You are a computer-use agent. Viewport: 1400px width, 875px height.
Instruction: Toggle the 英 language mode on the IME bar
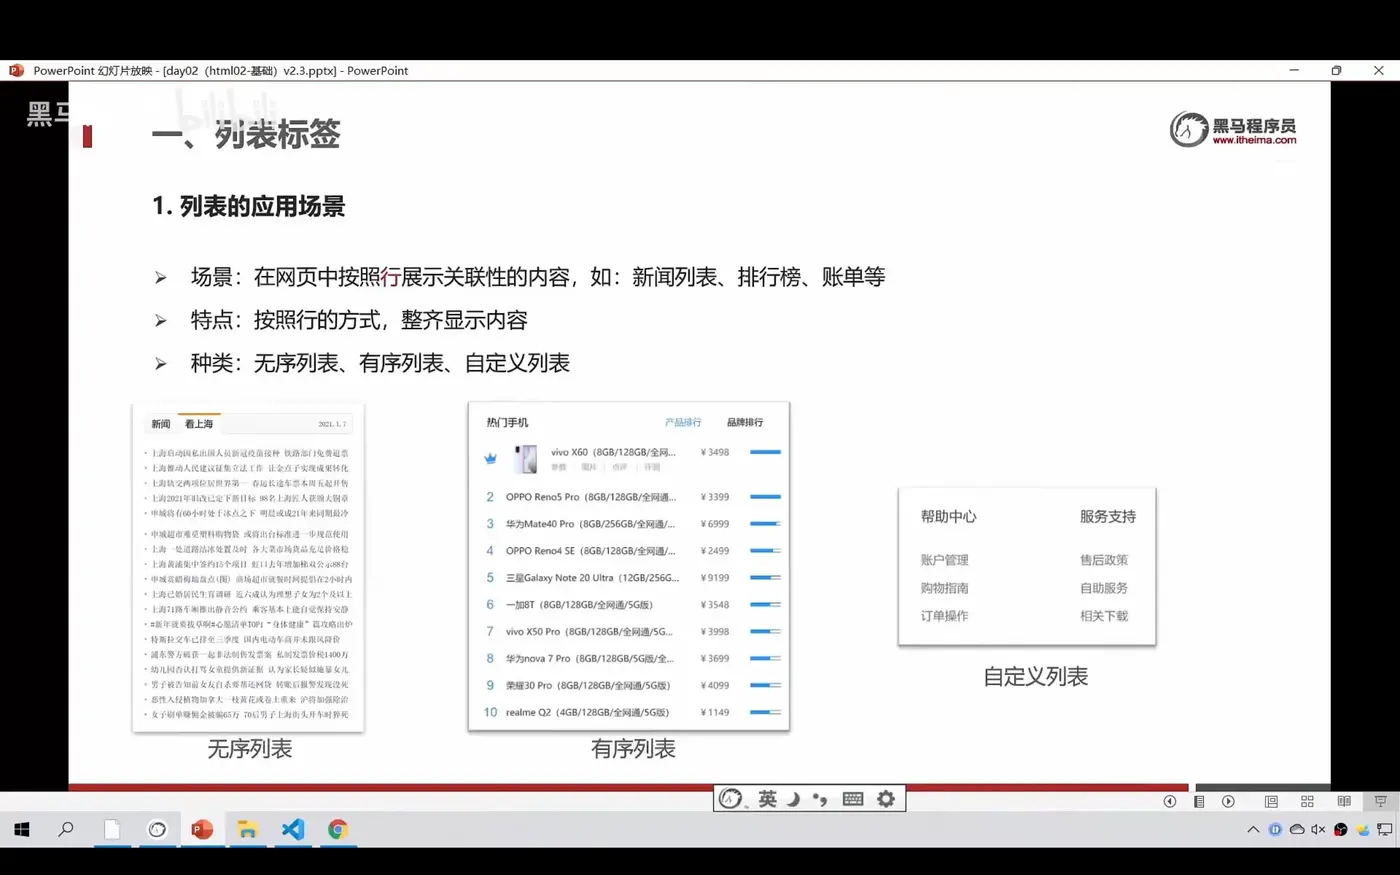[767, 798]
